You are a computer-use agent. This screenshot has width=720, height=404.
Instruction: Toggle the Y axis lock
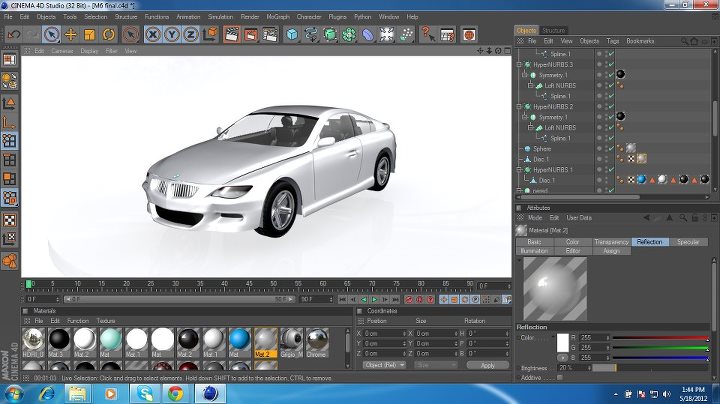(x=172, y=34)
